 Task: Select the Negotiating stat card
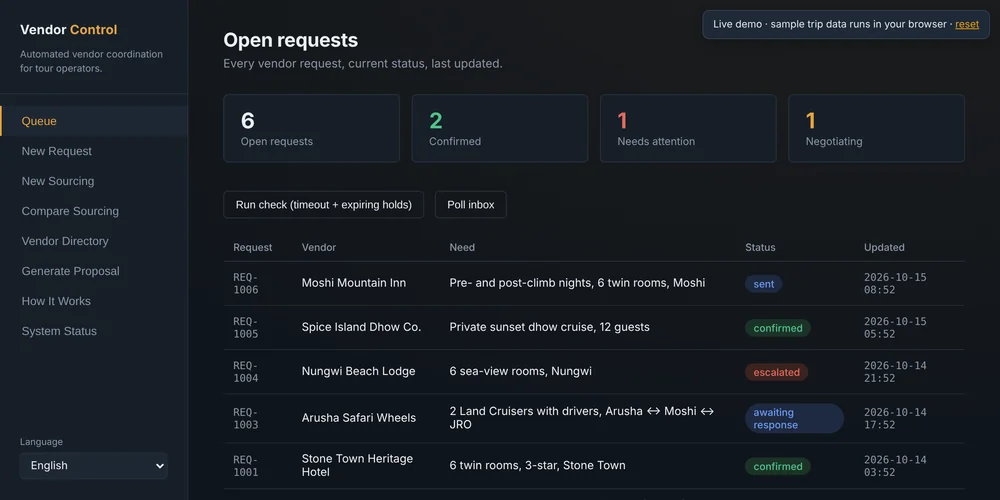click(x=876, y=128)
